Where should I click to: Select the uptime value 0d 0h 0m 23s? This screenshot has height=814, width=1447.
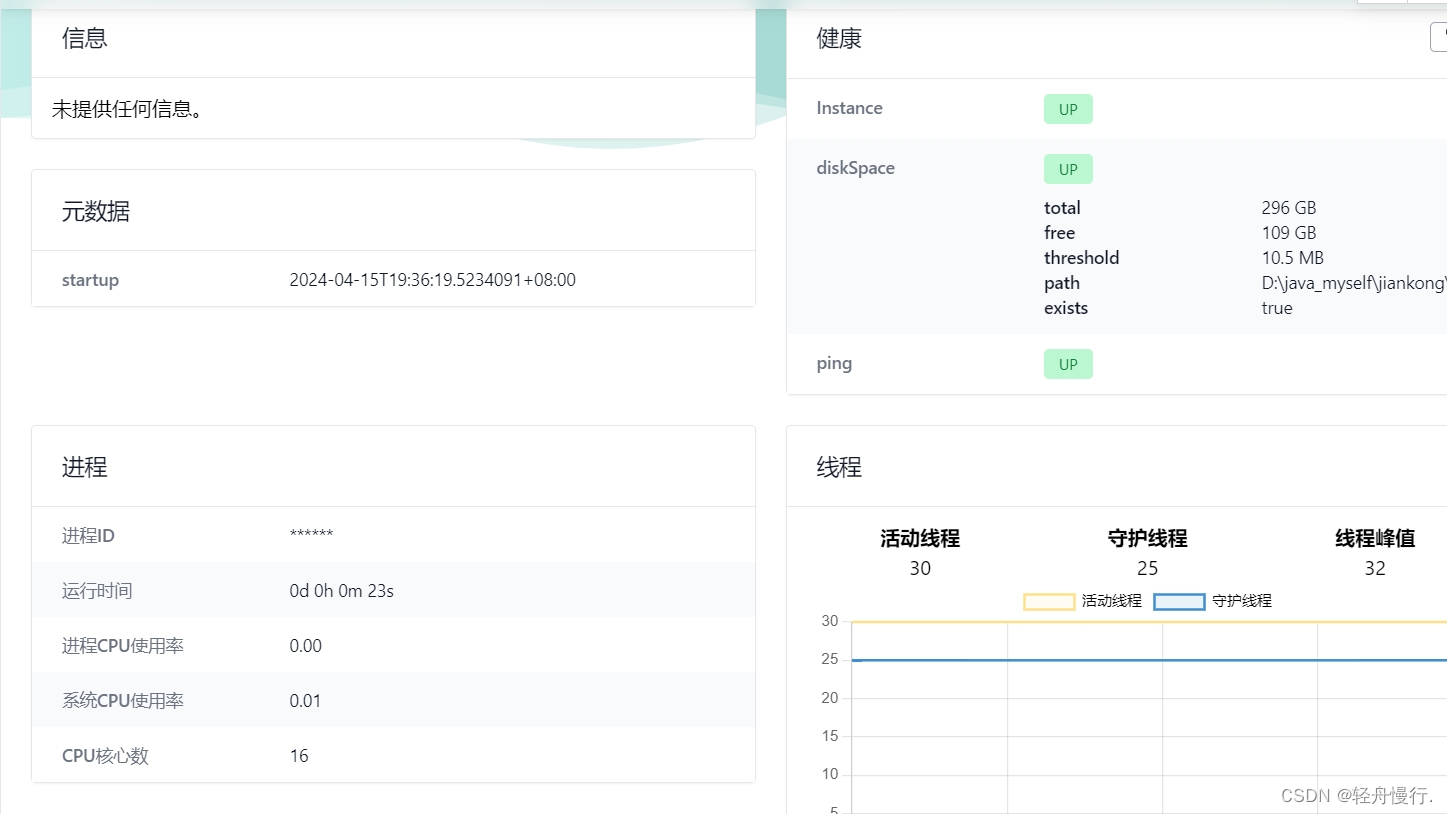coord(342,591)
